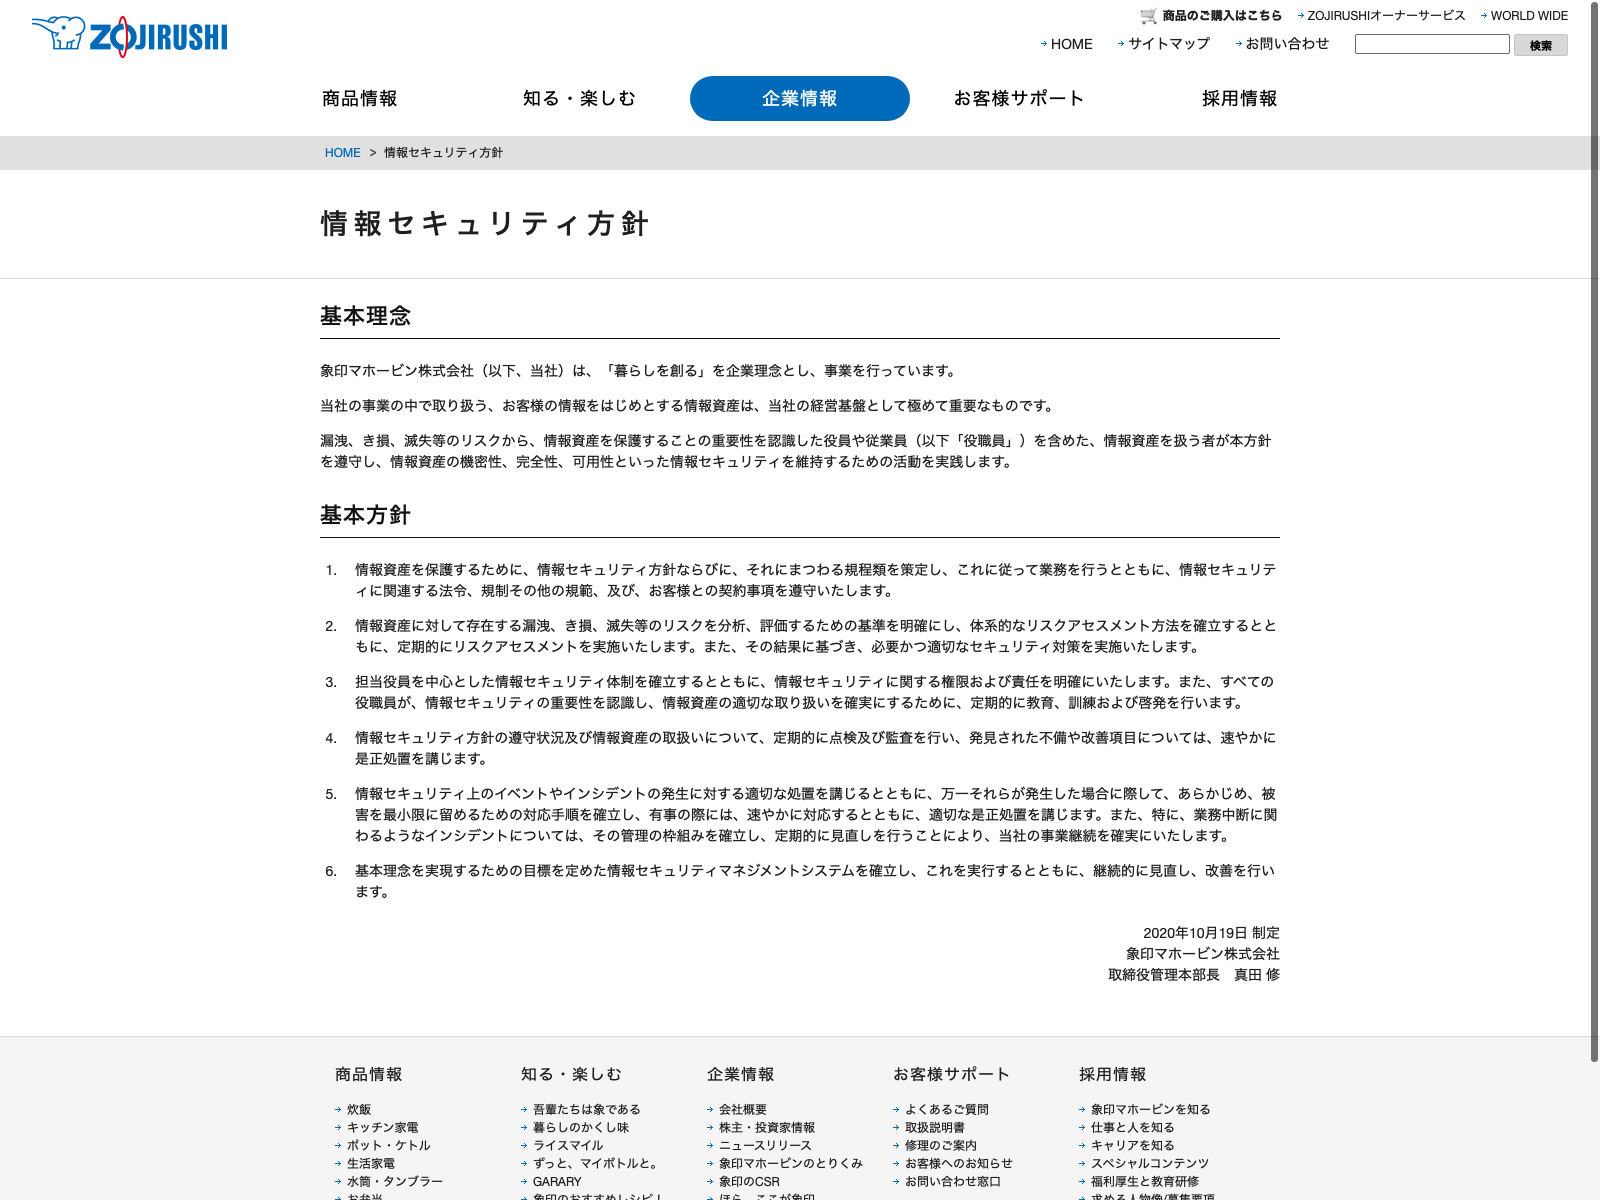
Task: Open お問い合わせ in the header
Action: (x=1287, y=44)
